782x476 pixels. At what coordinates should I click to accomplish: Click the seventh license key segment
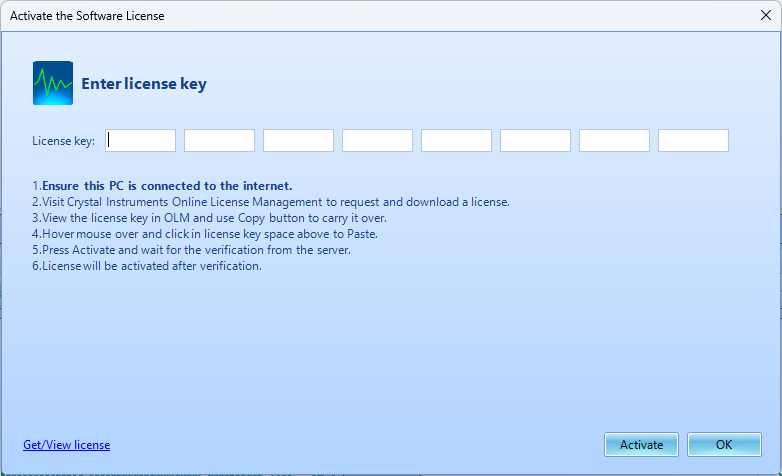[614, 140]
